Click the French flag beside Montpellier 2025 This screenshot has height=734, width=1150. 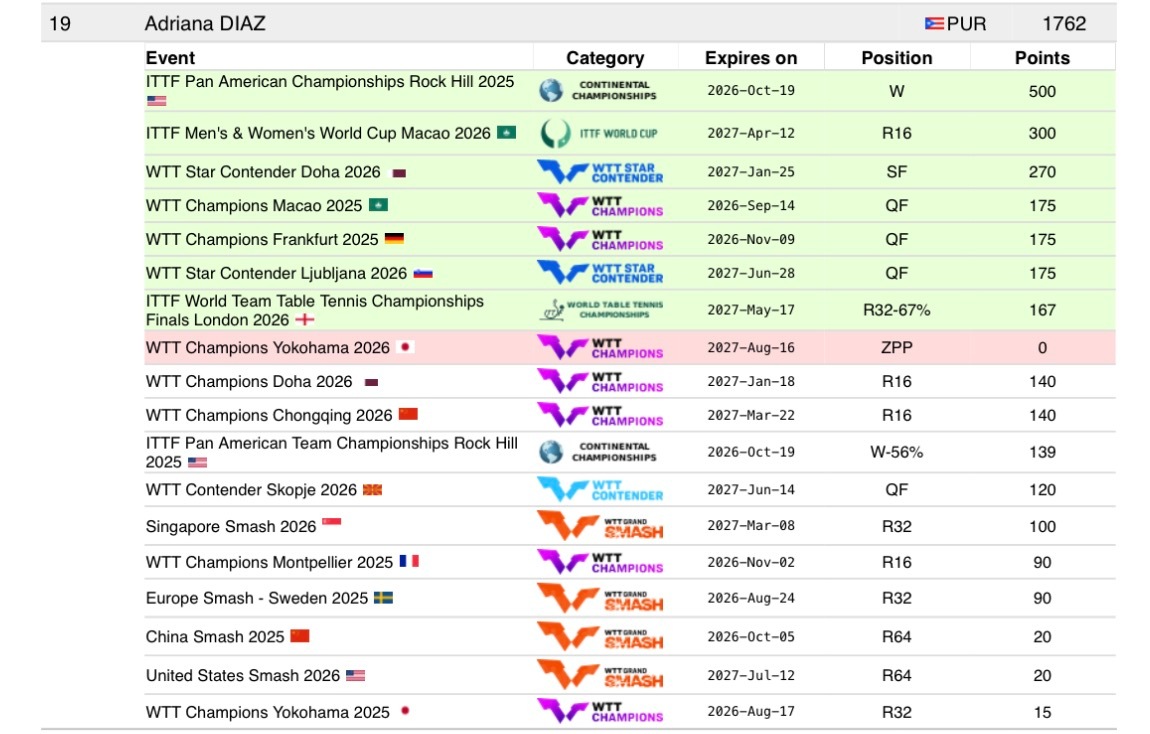point(409,562)
